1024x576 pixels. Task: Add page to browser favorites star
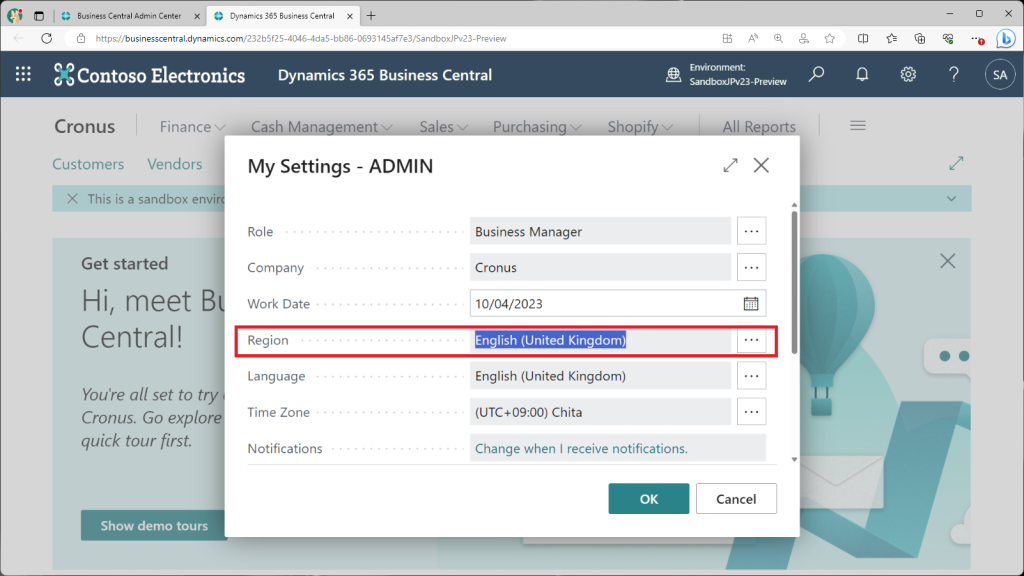coord(829,39)
